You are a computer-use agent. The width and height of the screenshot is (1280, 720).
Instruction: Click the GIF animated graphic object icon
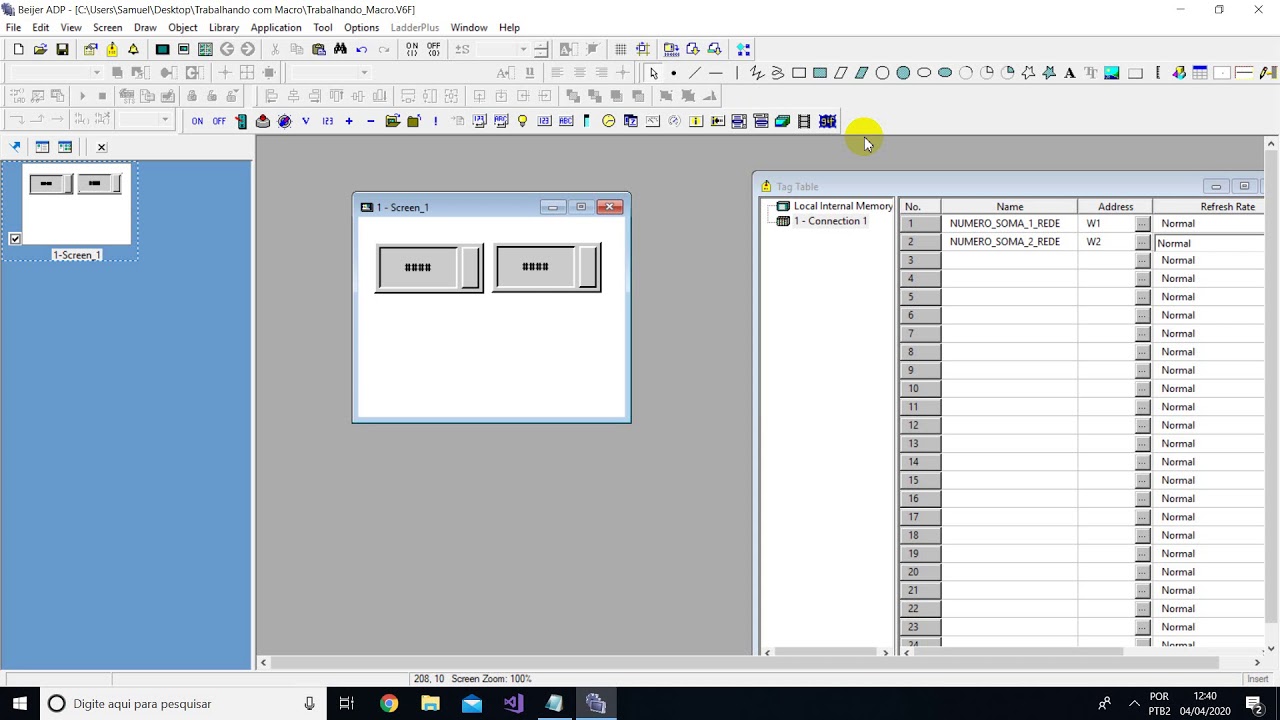(827, 121)
